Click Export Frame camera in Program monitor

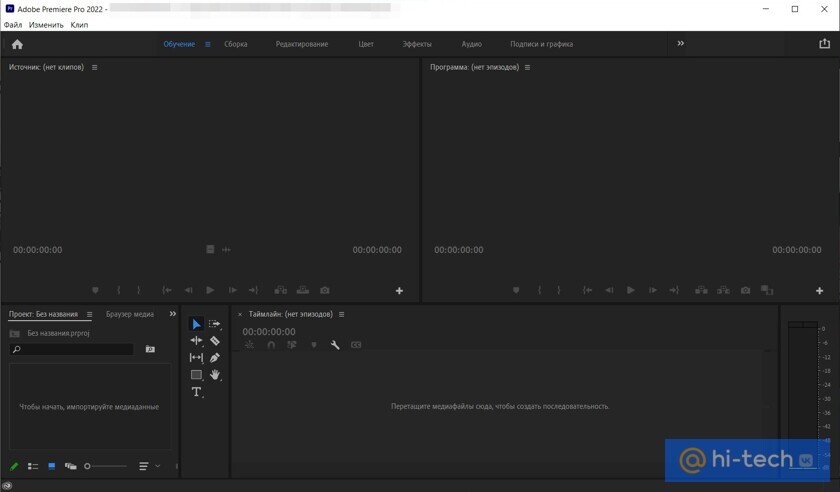745,290
